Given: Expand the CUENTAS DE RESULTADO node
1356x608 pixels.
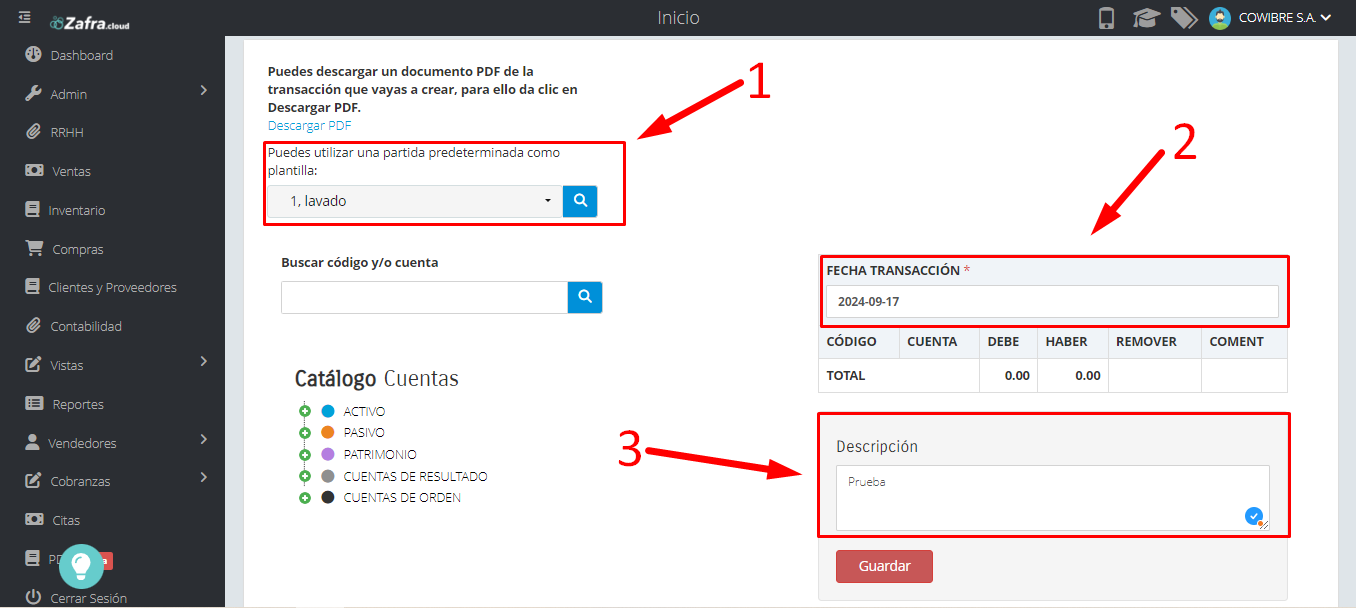Looking at the screenshot, I should click(305, 476).
